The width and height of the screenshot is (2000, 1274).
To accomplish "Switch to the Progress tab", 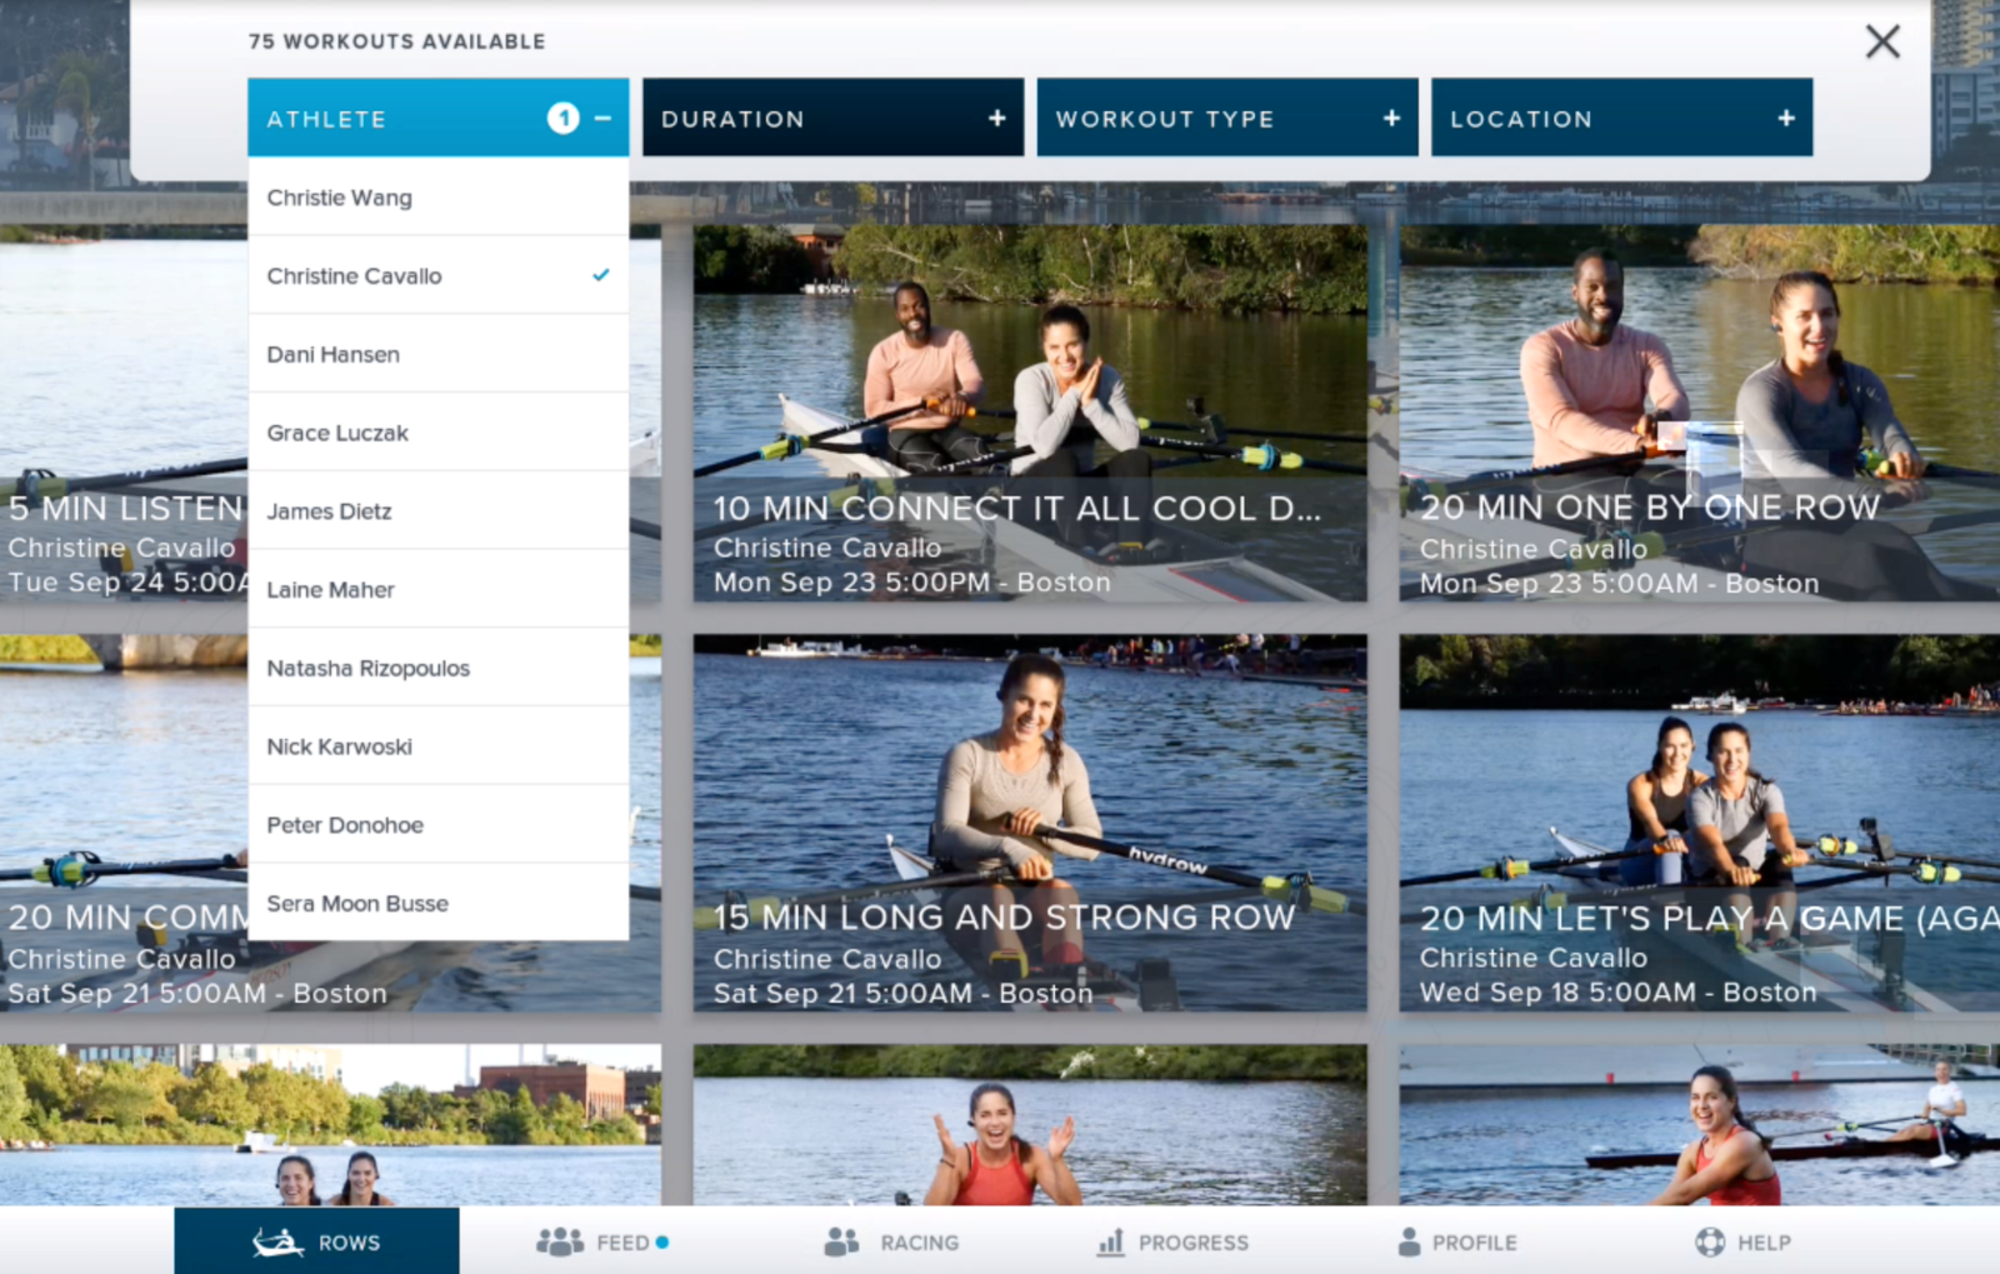I will [x=1173, y=1241].
